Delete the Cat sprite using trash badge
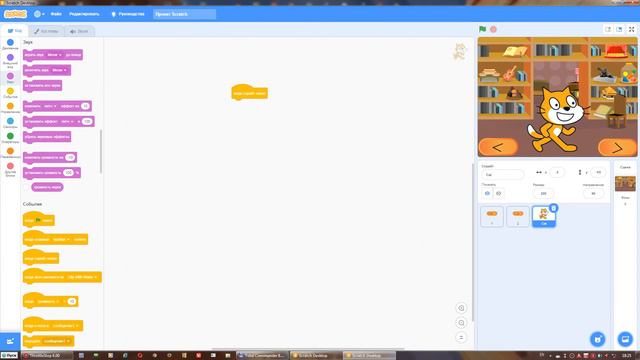This screenshot has width=640, height=360. (553, 208)
